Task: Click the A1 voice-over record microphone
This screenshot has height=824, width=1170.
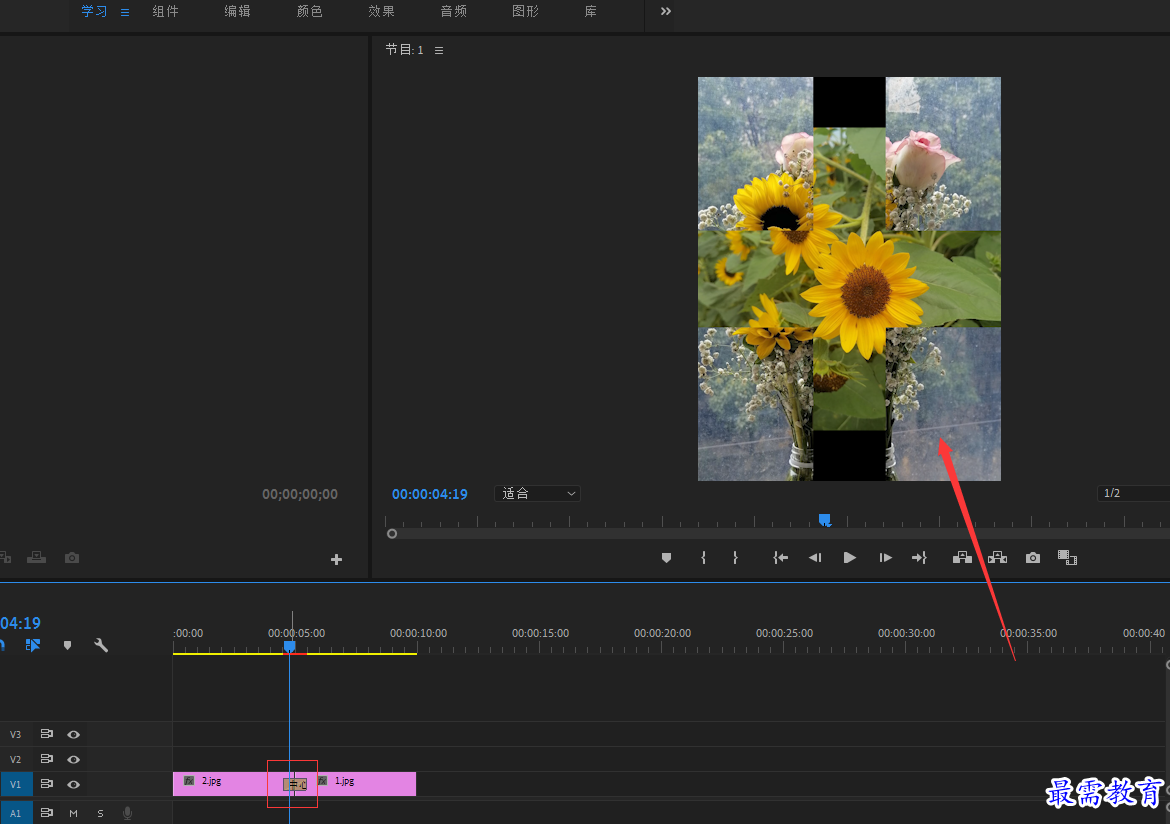Action: point(128,813)
